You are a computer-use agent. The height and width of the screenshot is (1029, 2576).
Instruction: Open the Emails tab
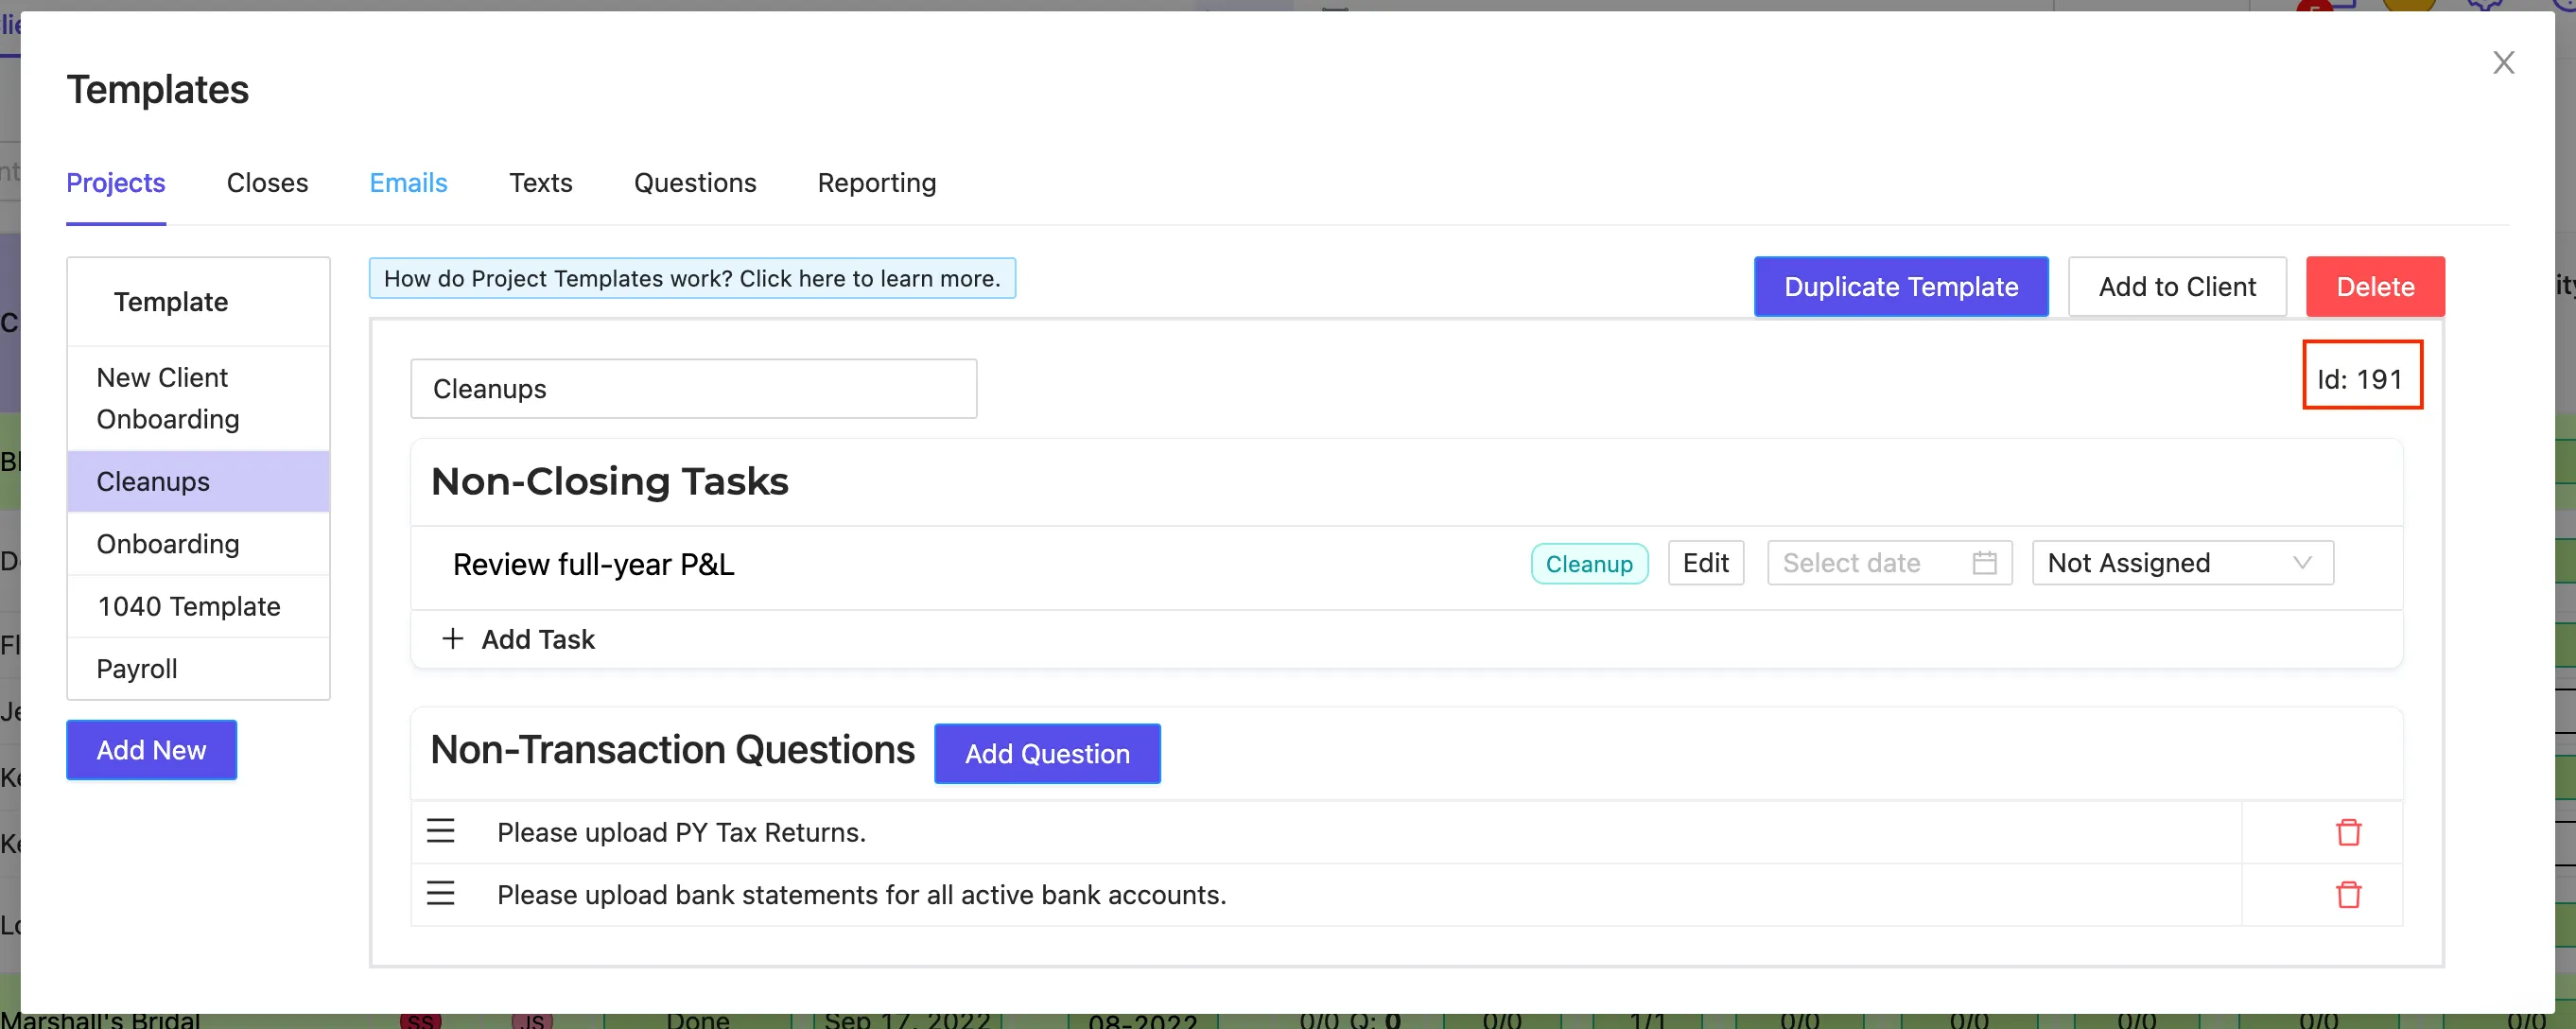[x=408, y=183]
